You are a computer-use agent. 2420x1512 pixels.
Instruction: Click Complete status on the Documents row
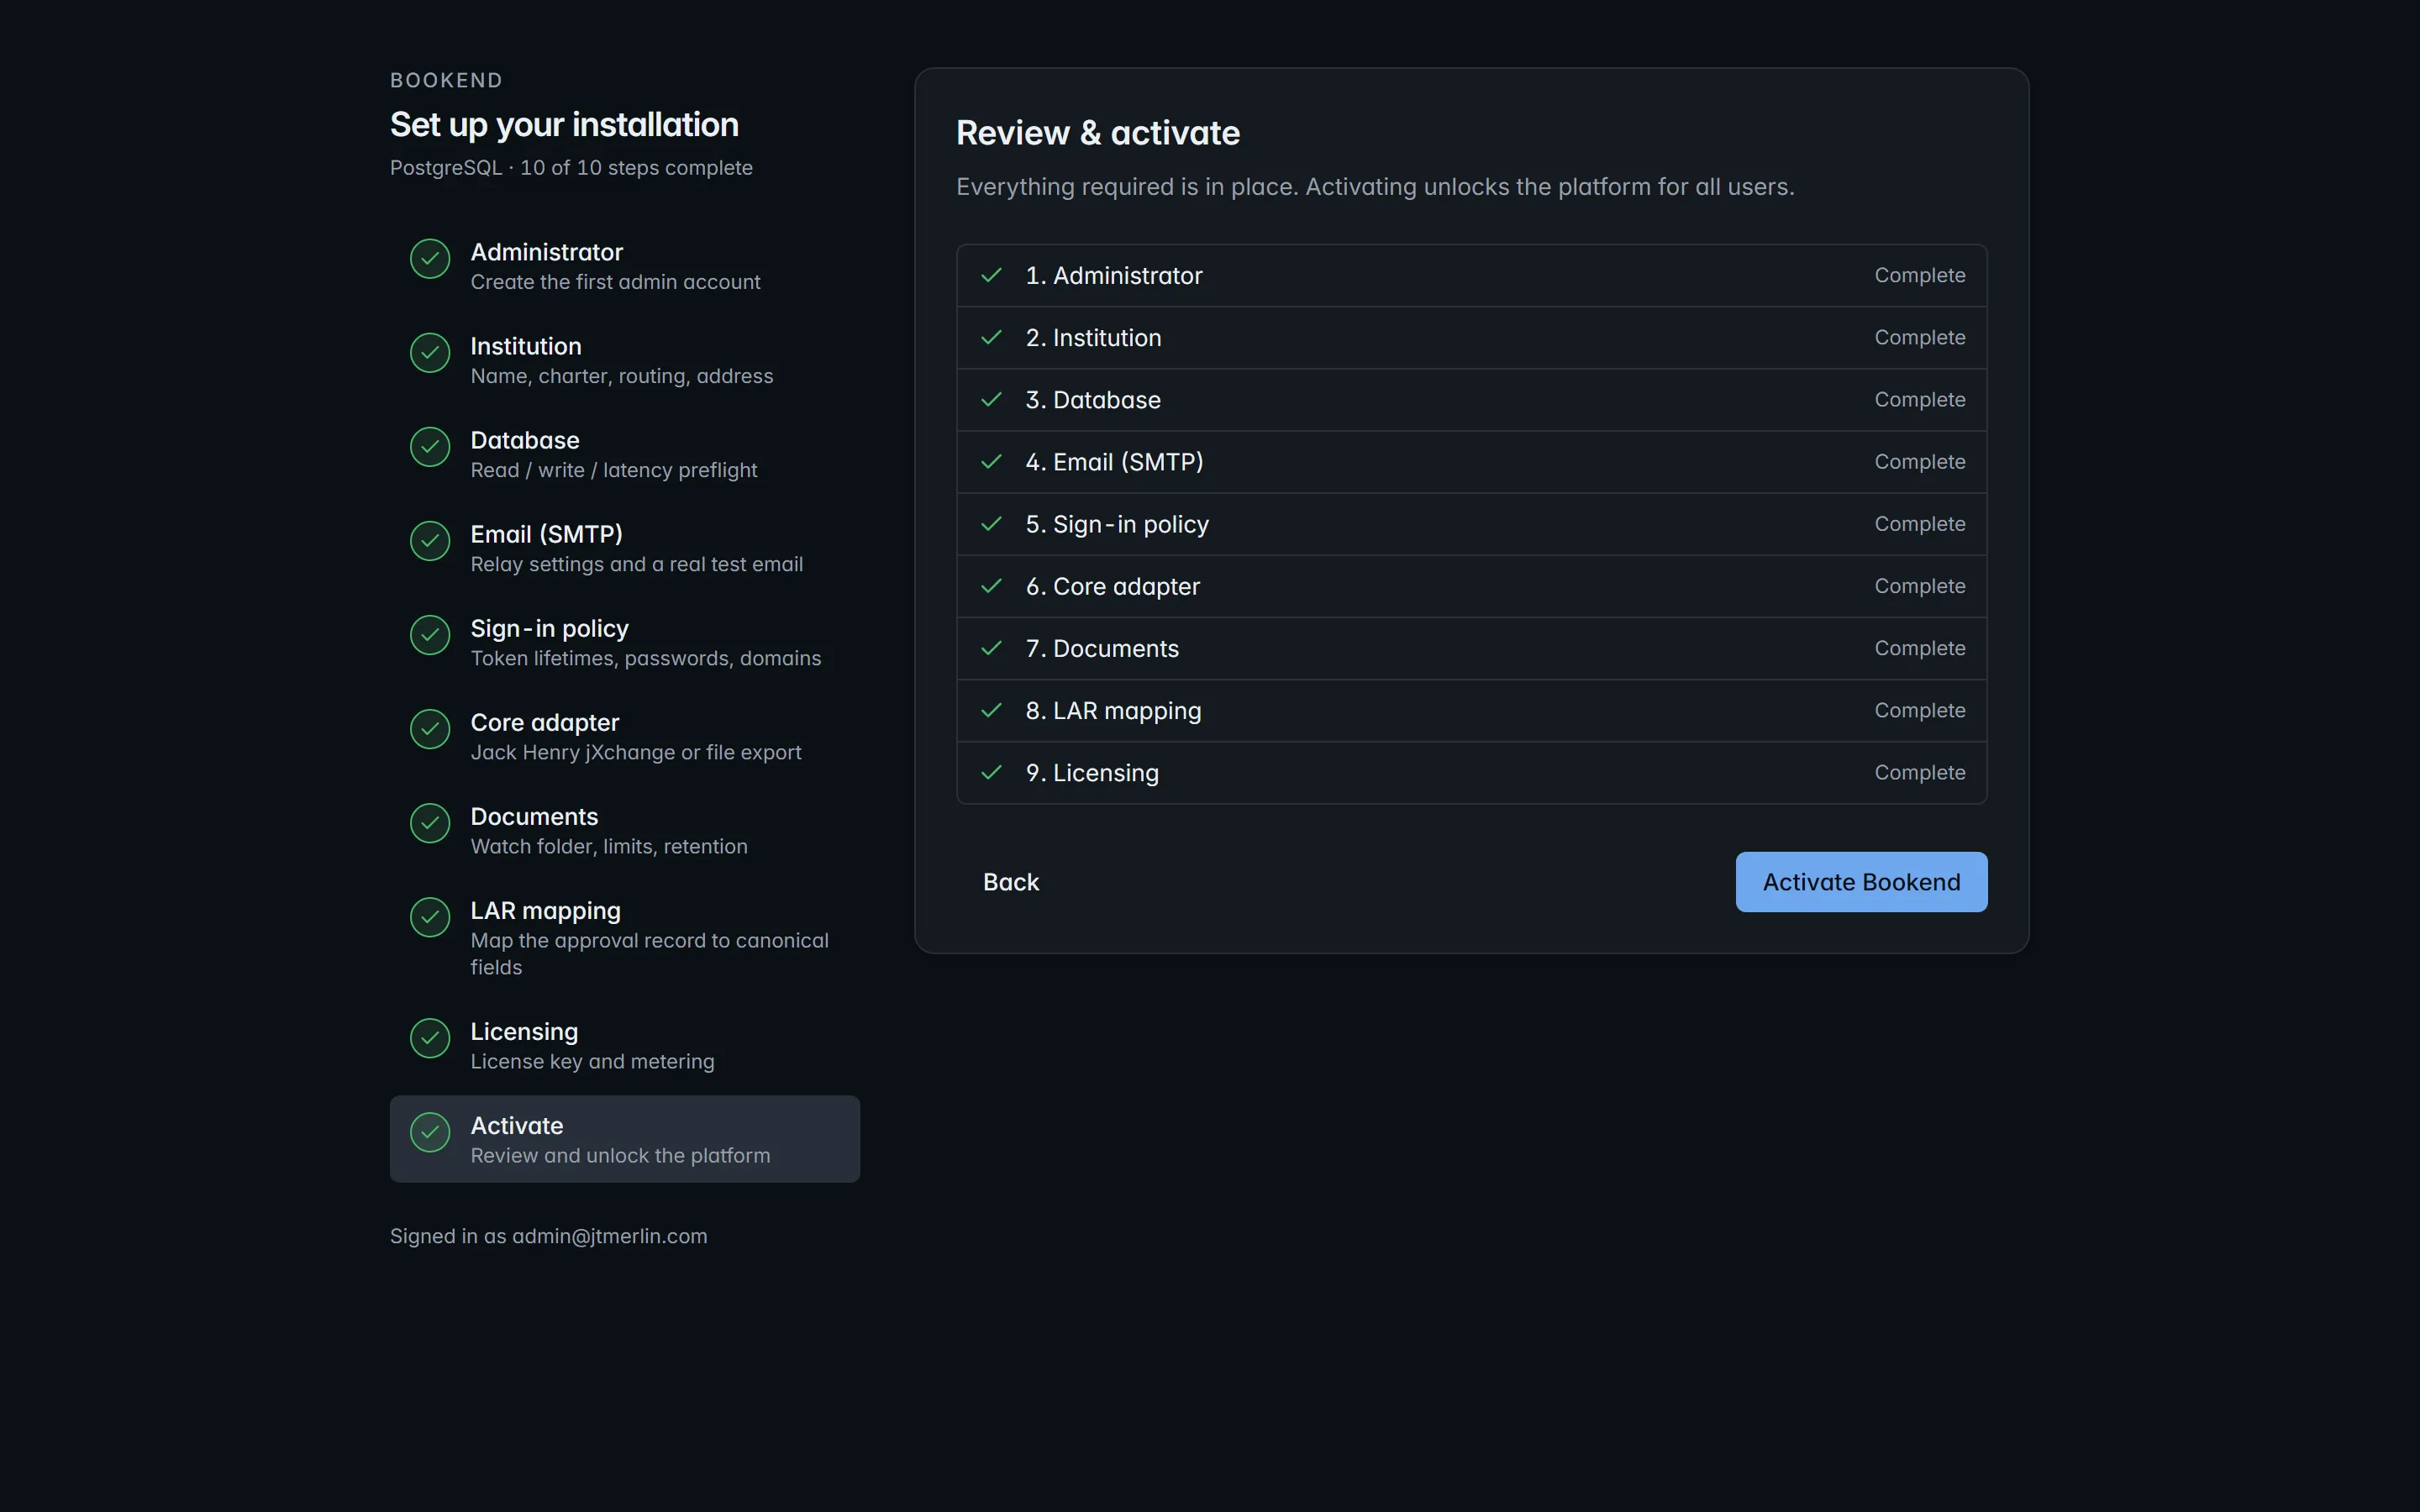1919,648
